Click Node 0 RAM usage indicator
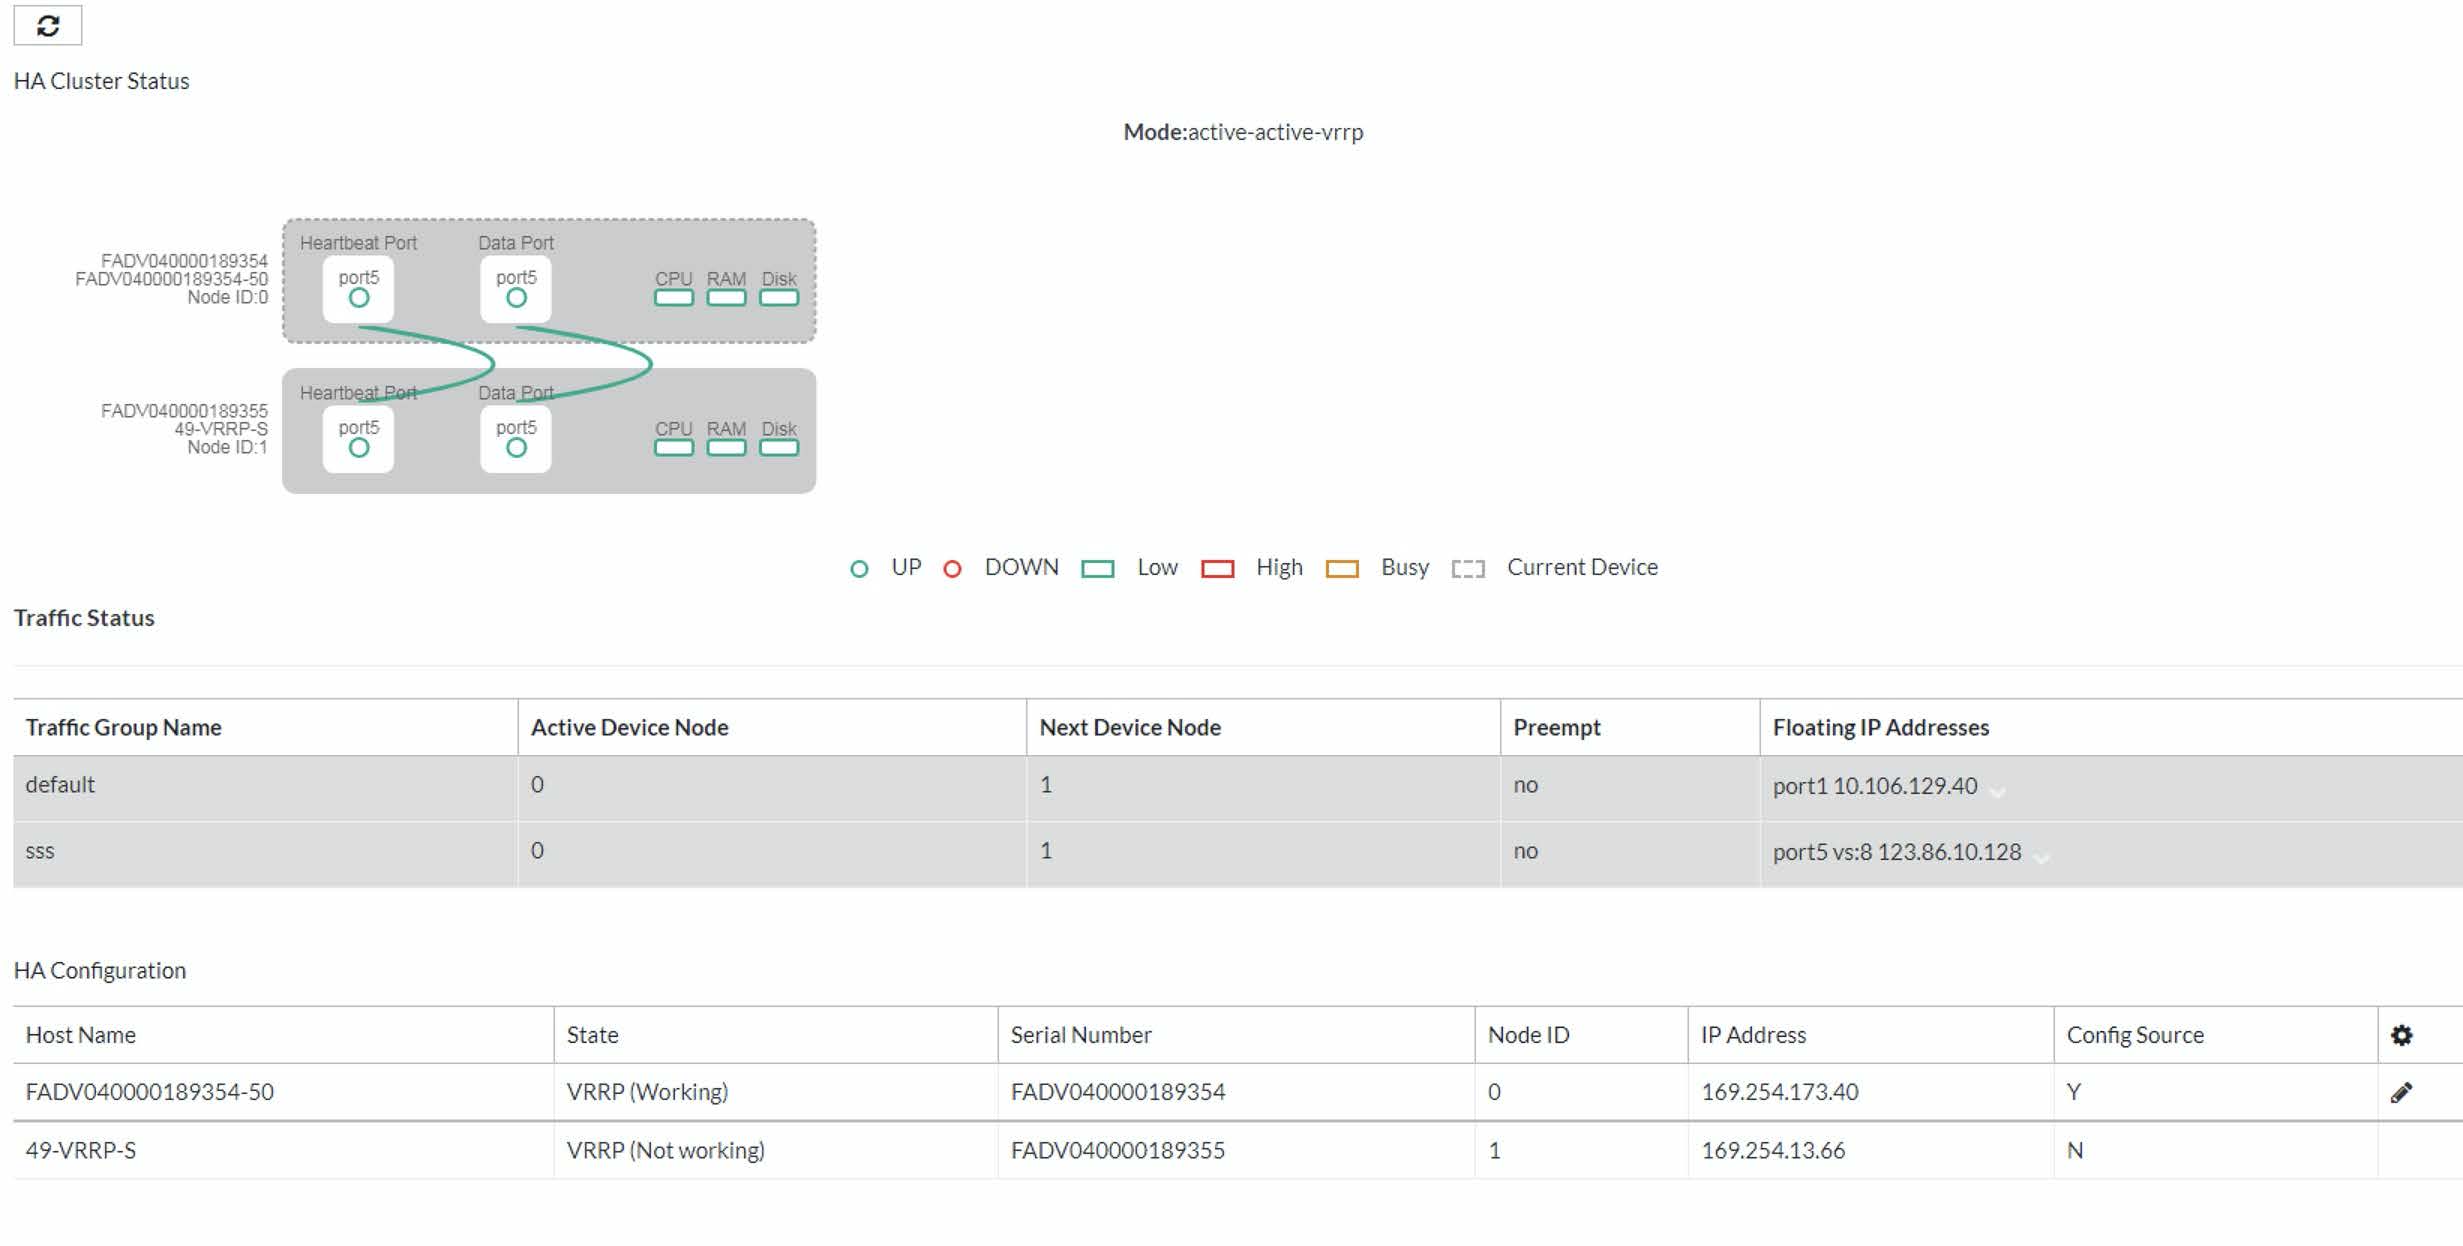The image size is (2463, 1246). 726,298
